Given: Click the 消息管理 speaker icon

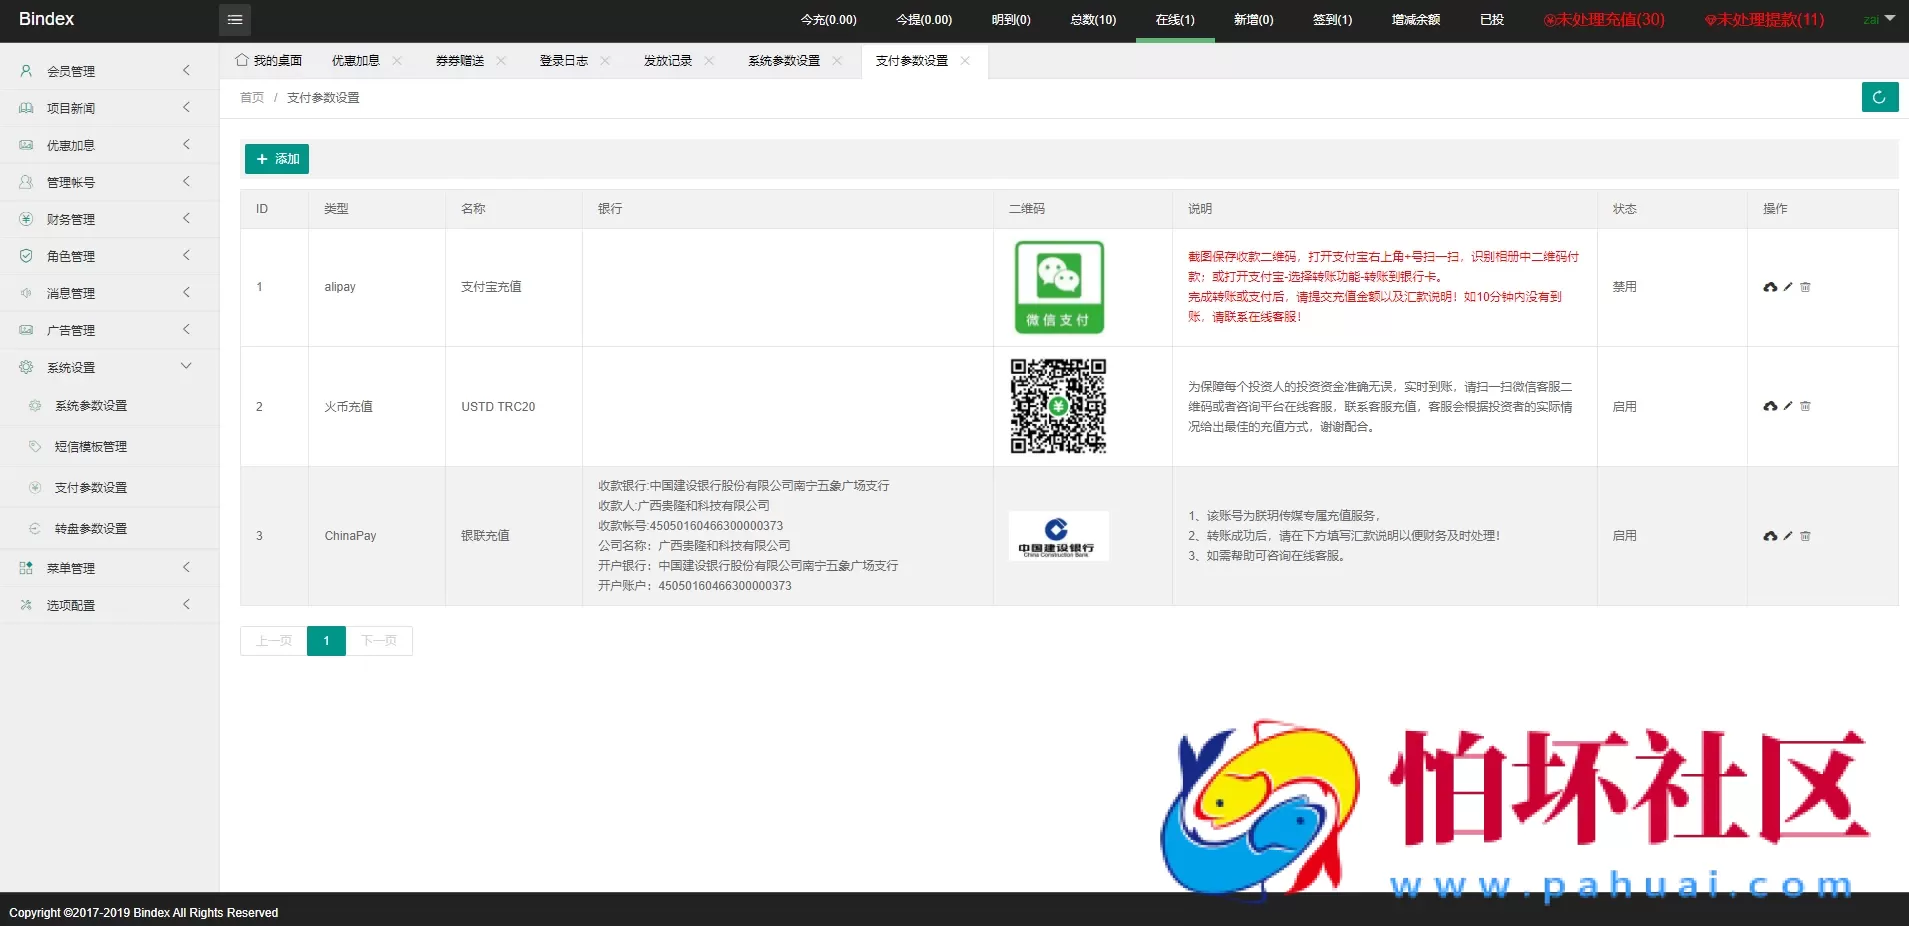Looking at the screenshot, I should pos(24,292).
